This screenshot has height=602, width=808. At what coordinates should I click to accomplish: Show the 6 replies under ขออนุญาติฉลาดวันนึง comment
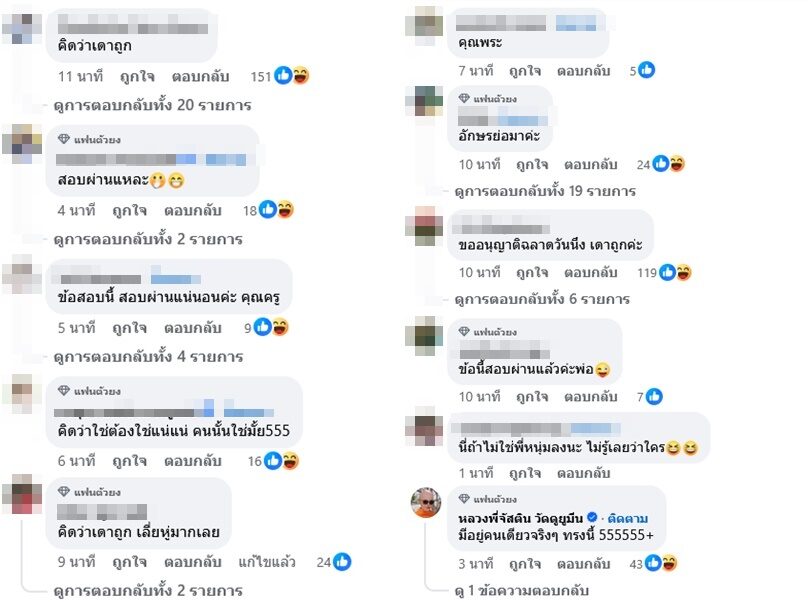pos(542,299)
